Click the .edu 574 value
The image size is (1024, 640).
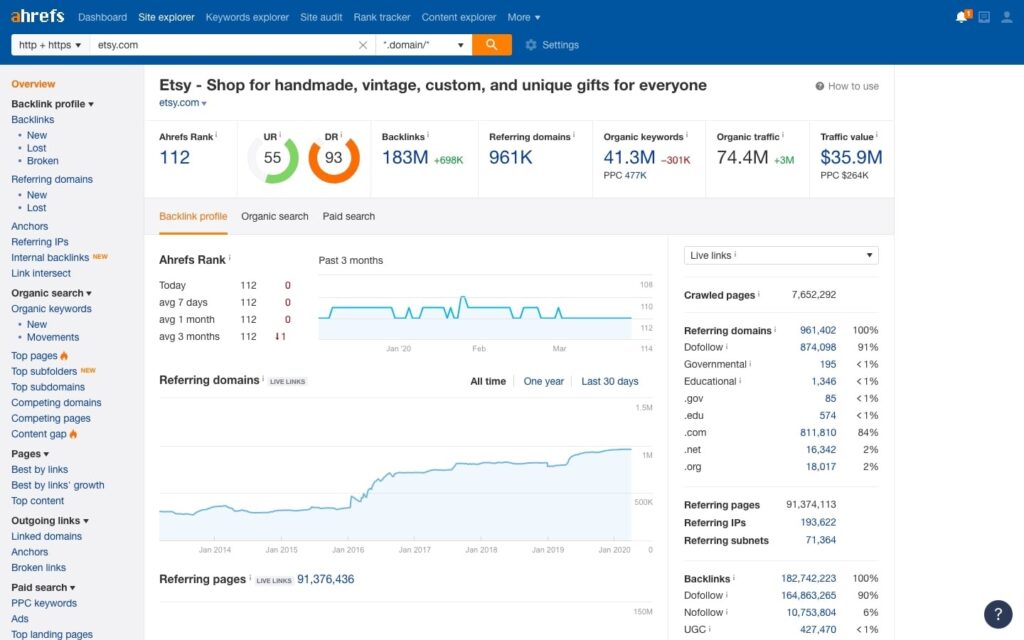click(827, 415)
